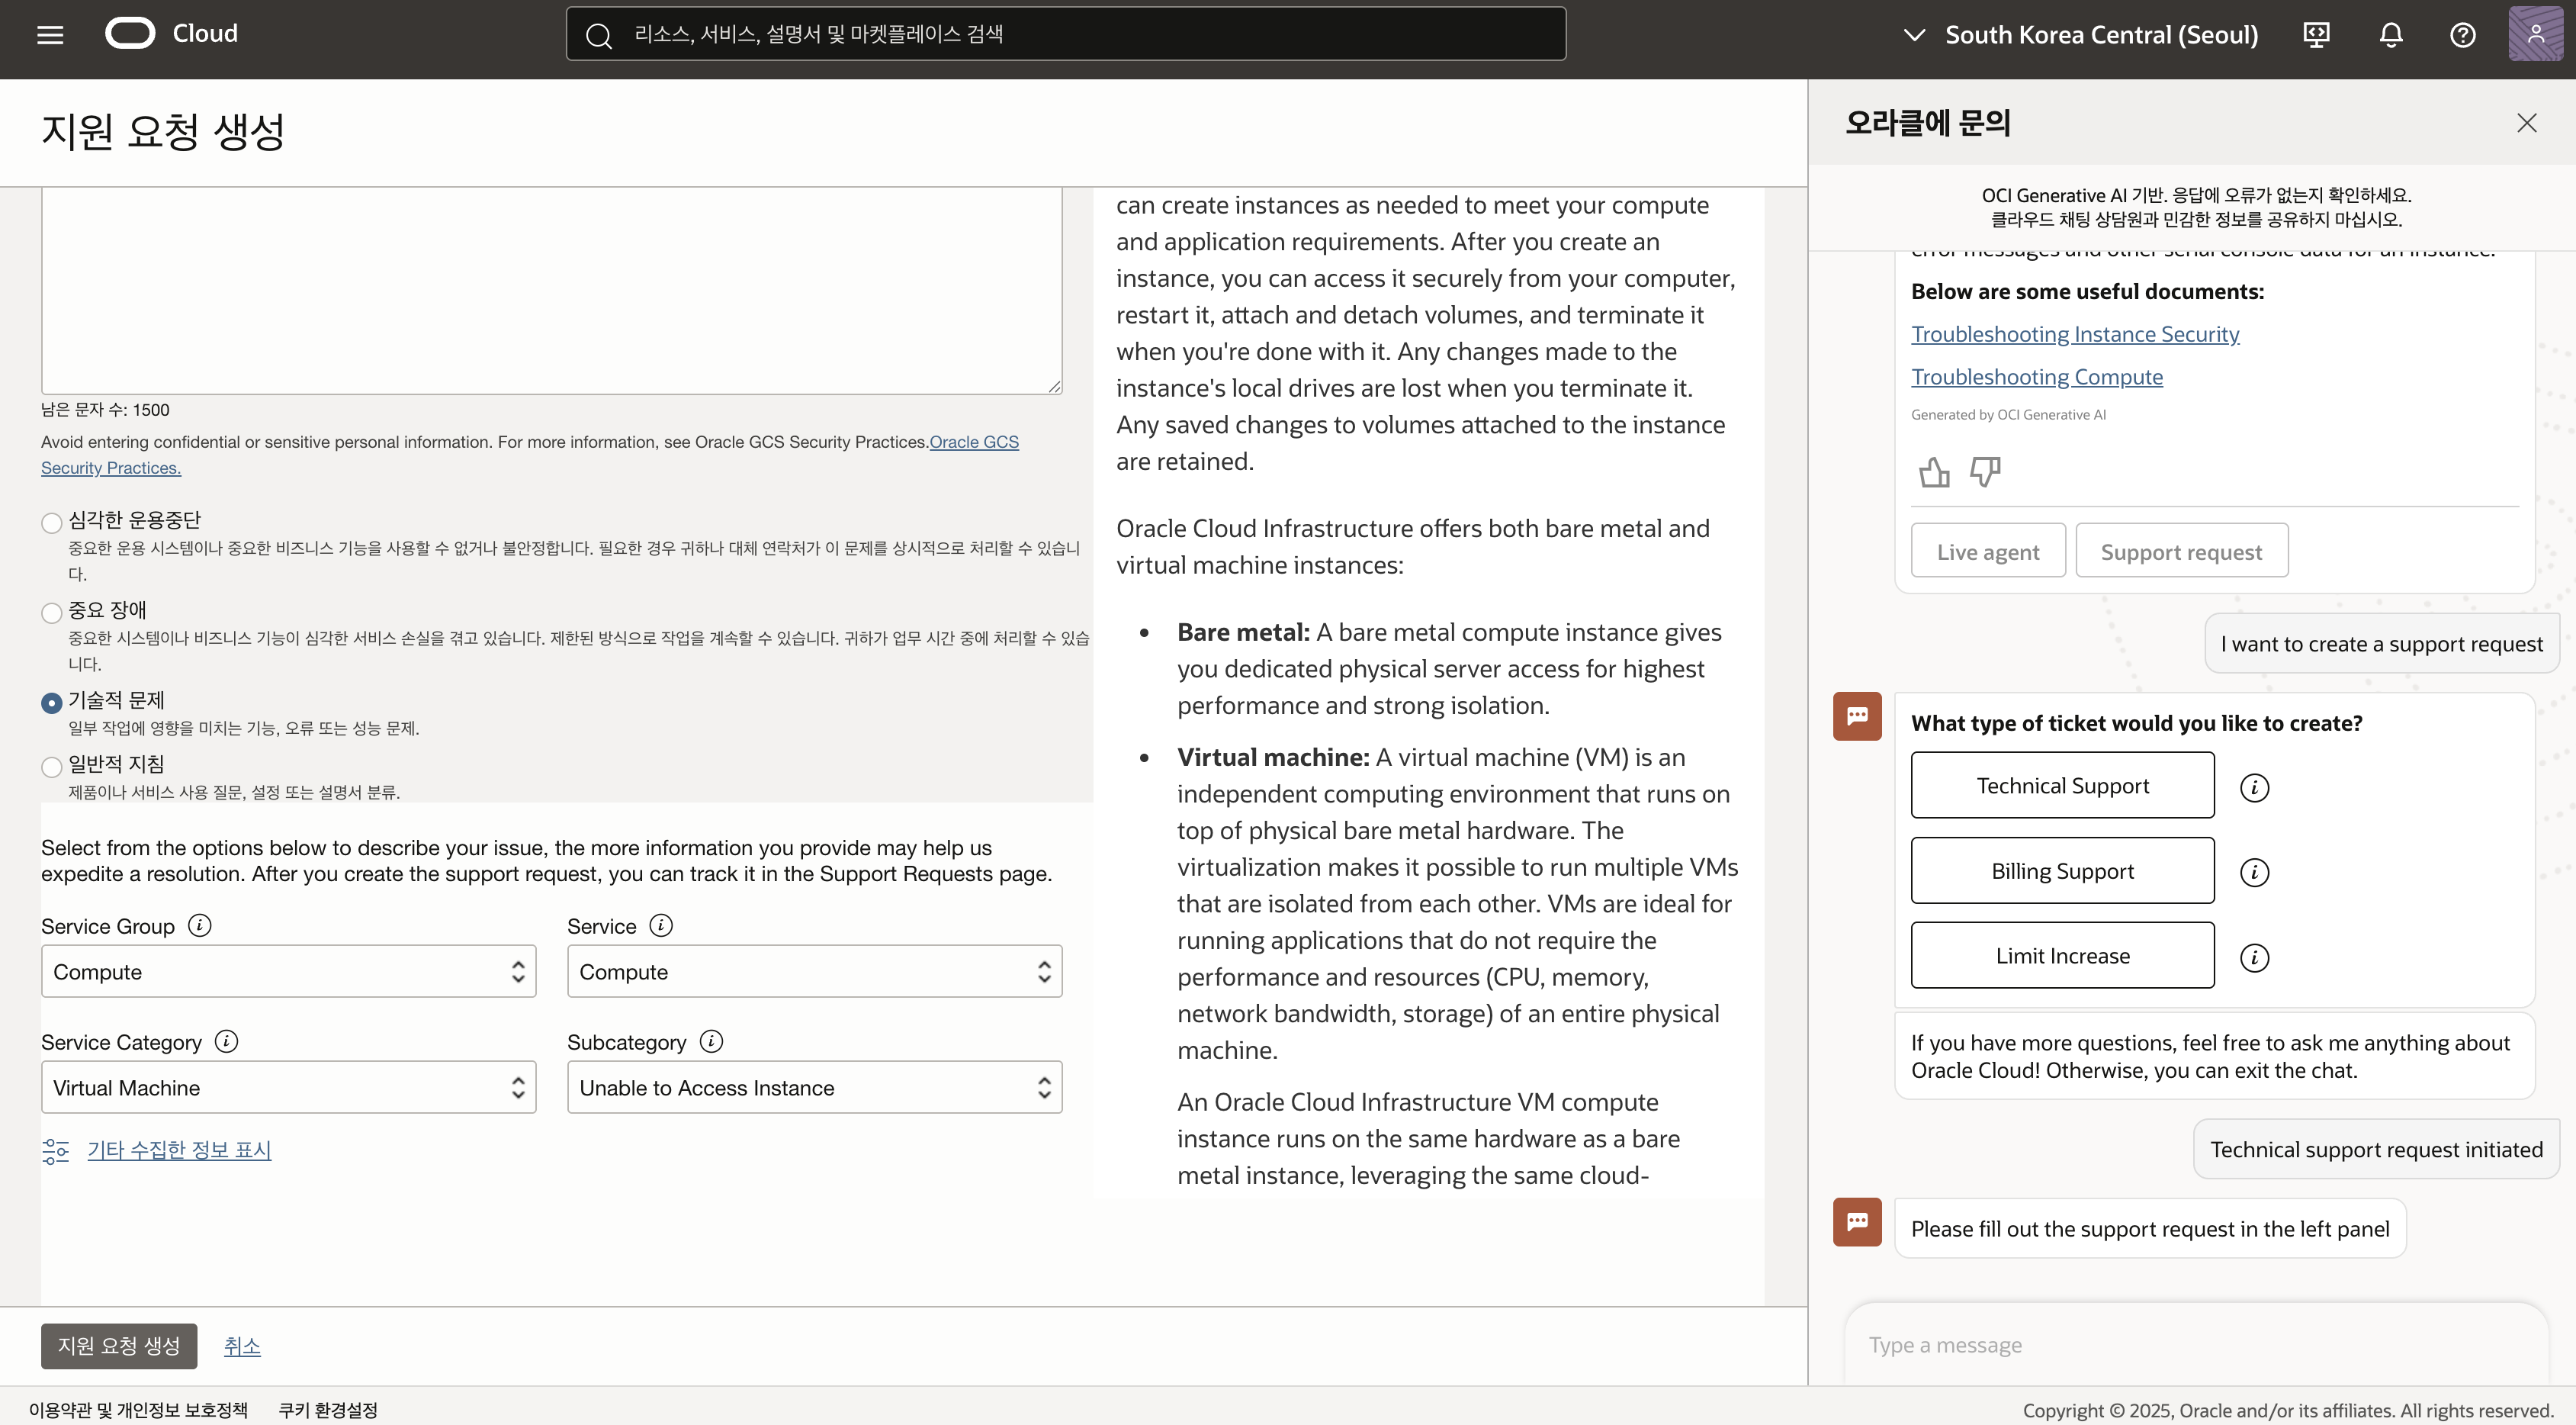Viewport: 2576px width, 1425px height.
Task: Open the hamburger navigation menu
Action: (x=50, y=34)
